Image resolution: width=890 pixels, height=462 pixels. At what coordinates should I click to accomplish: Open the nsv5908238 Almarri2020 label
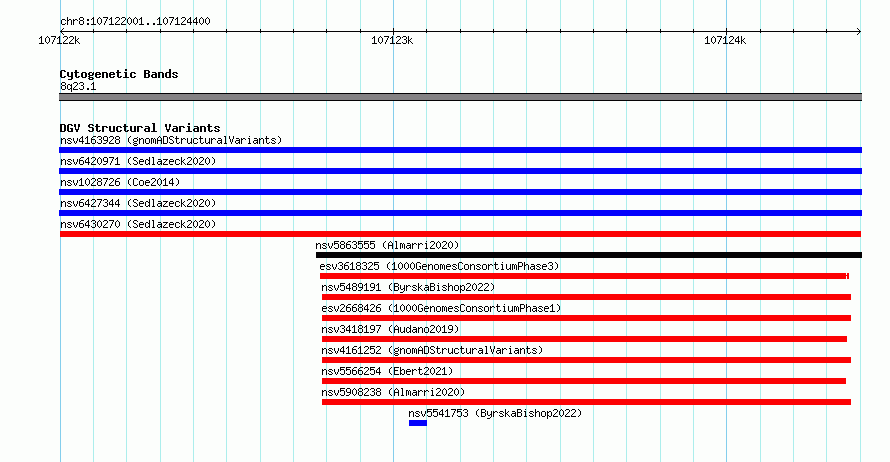pos(393,392)
